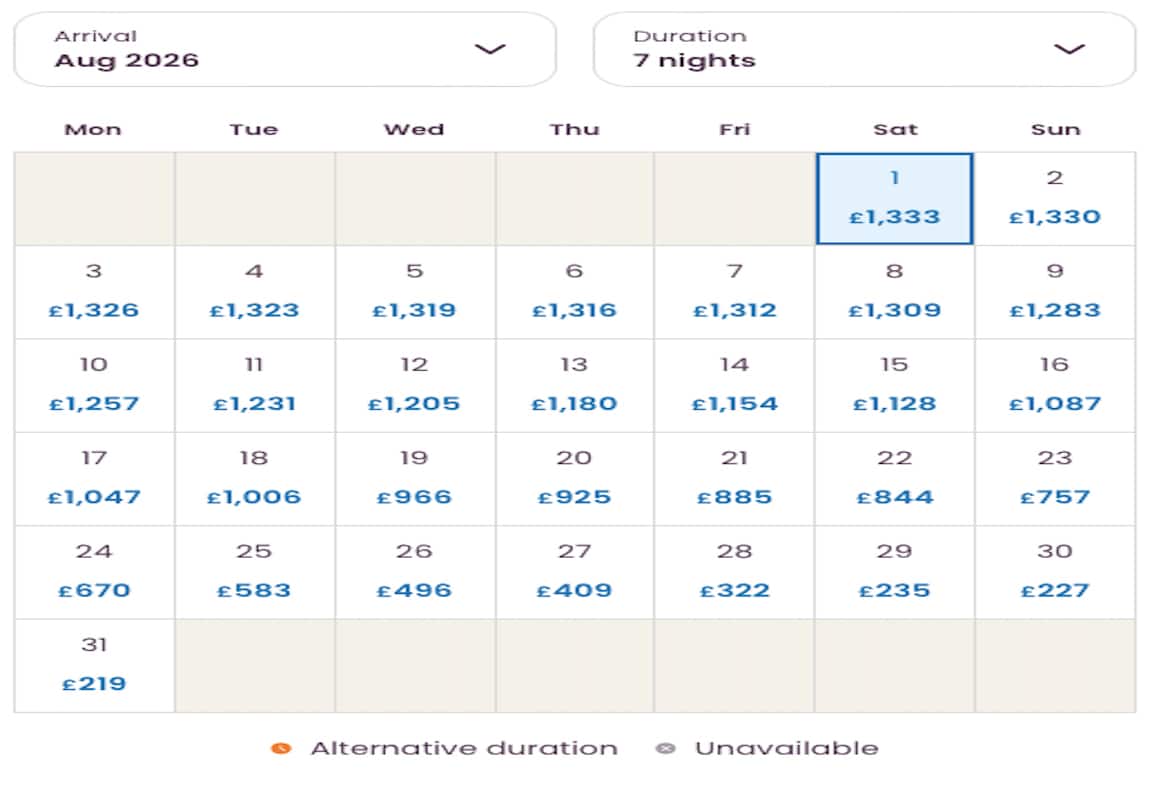Pick August 18 for £1,006

tap(254, 478)
